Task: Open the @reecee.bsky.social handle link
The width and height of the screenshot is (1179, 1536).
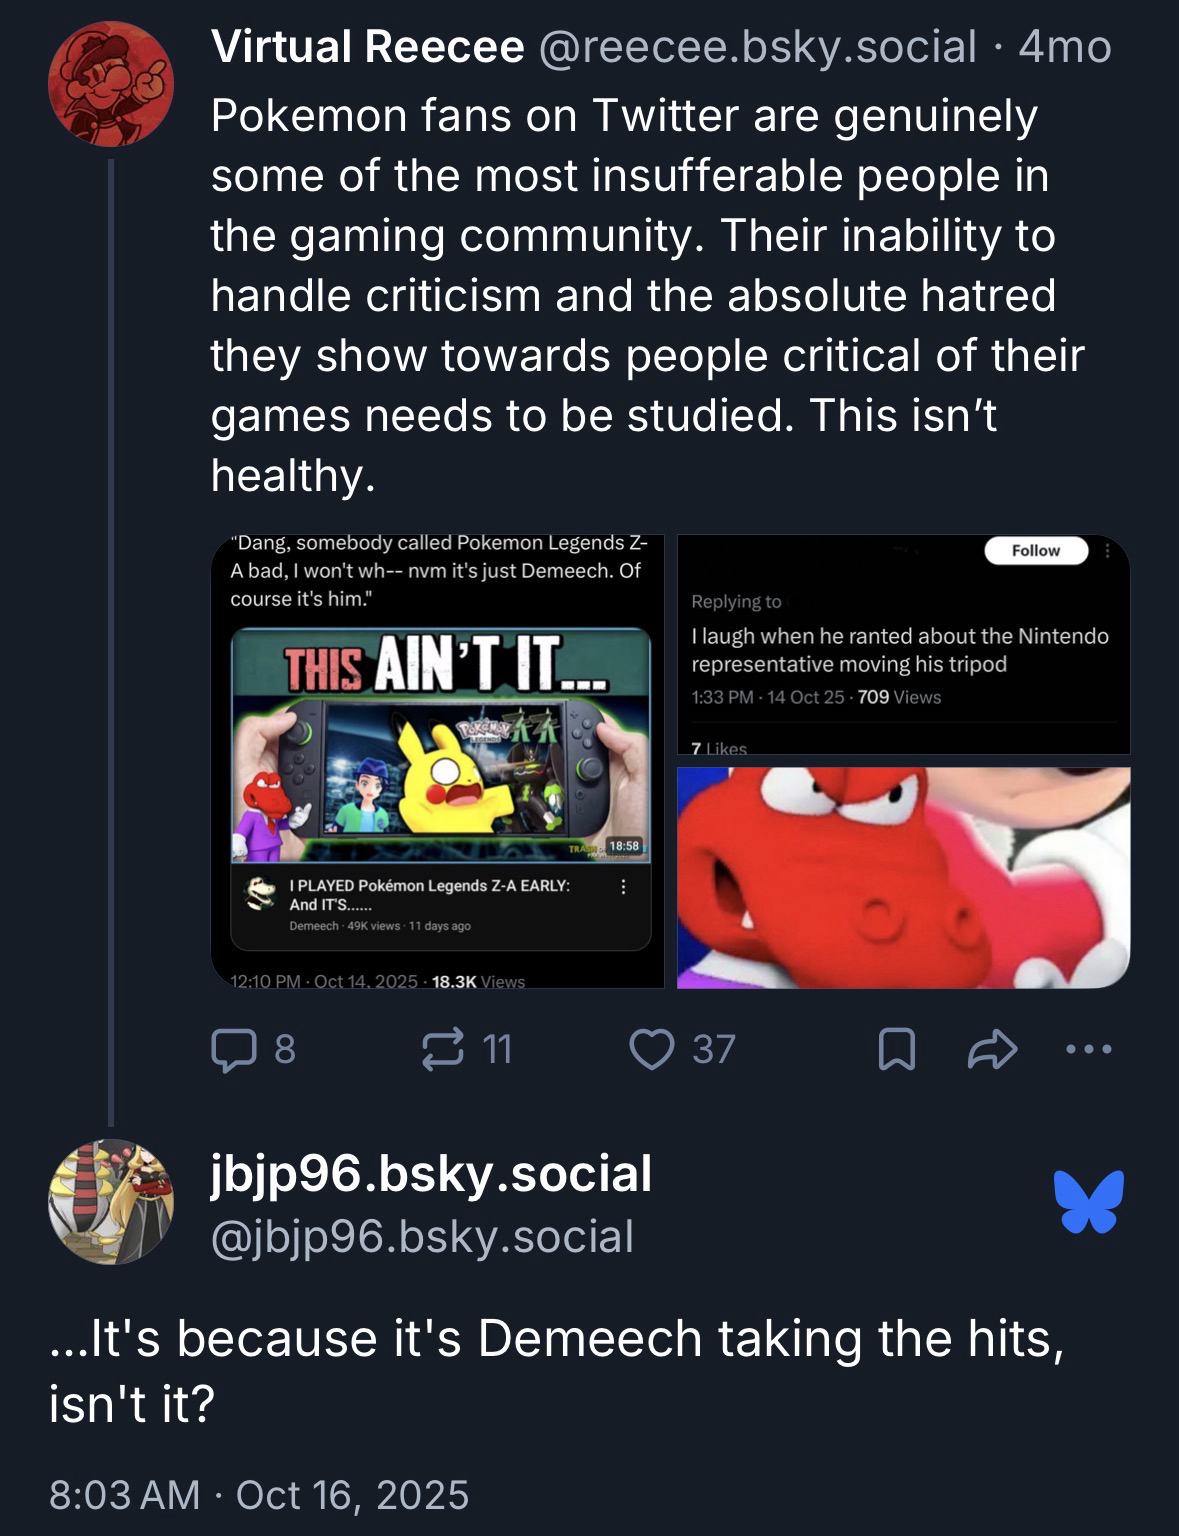Action: tap(758, 47)
